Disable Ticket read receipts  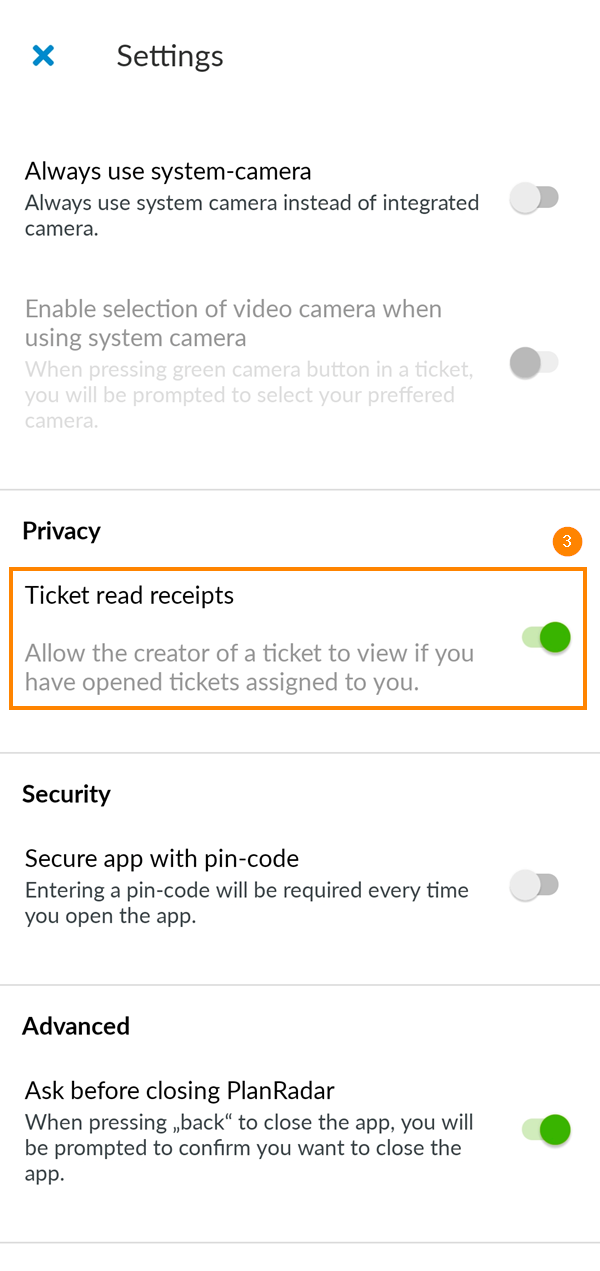(x=545, y=636)
